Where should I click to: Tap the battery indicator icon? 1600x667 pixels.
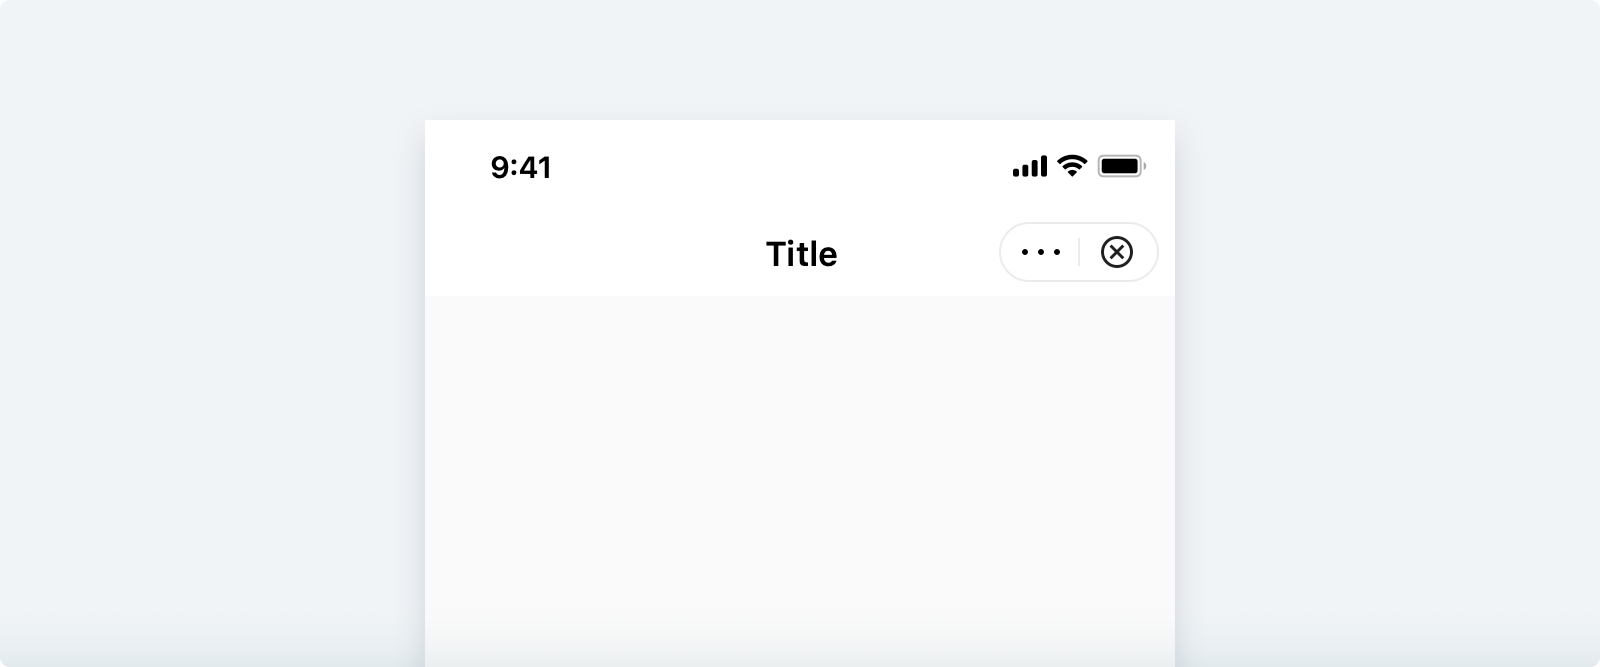[x=1120, y=166]
